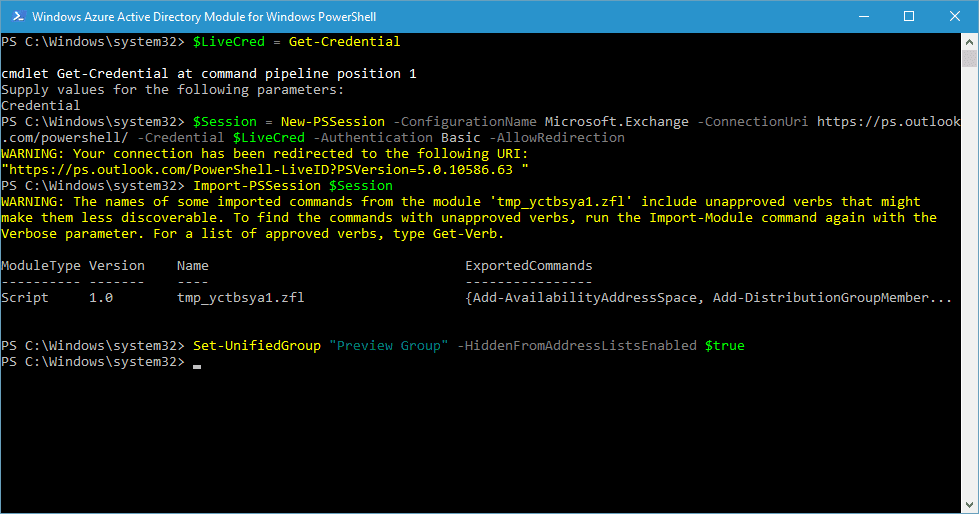Click the Microsoft.Exchange configuration name

click(x=616, y=122)
